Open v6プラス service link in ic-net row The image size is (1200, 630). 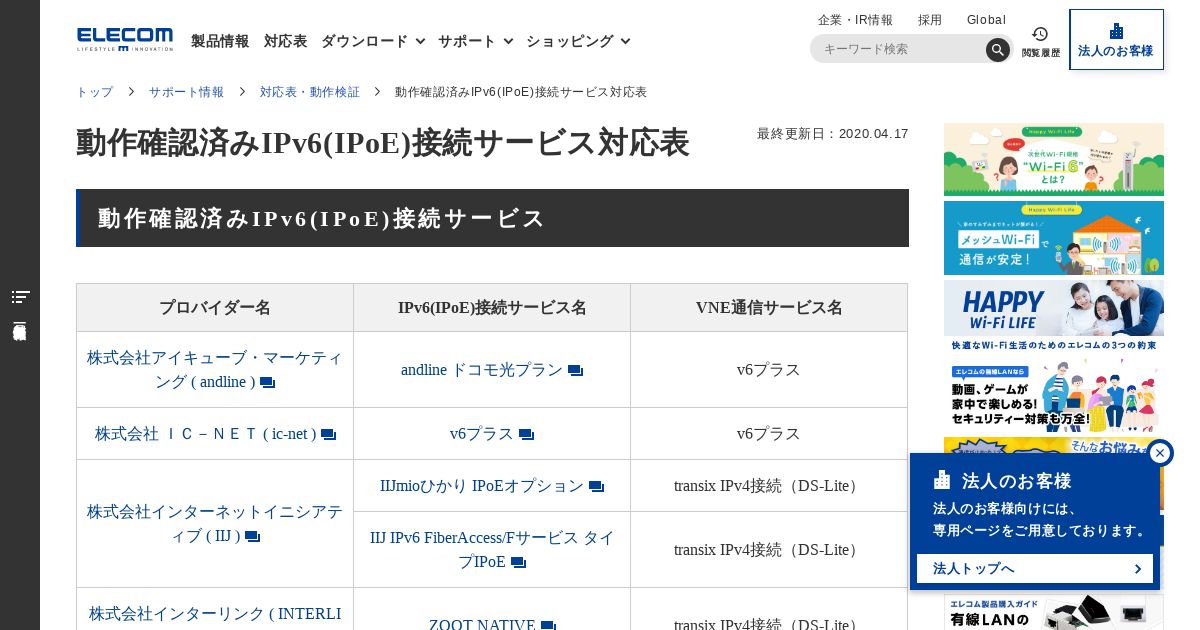[x=482, y=434]
